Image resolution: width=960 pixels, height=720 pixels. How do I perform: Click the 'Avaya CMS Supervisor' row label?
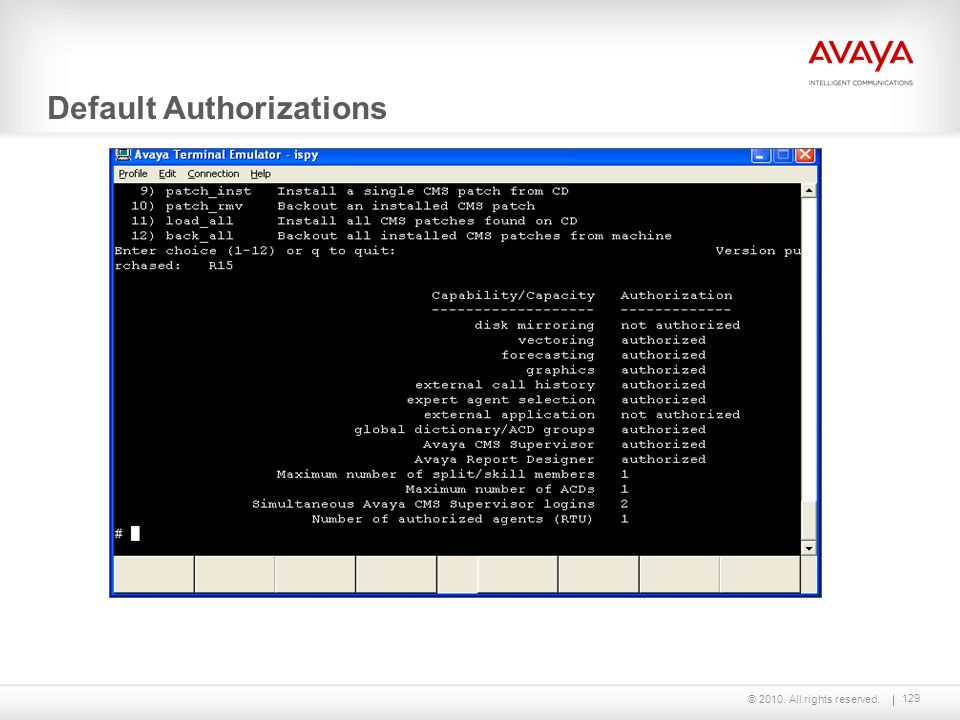click(x=508, y=444)
